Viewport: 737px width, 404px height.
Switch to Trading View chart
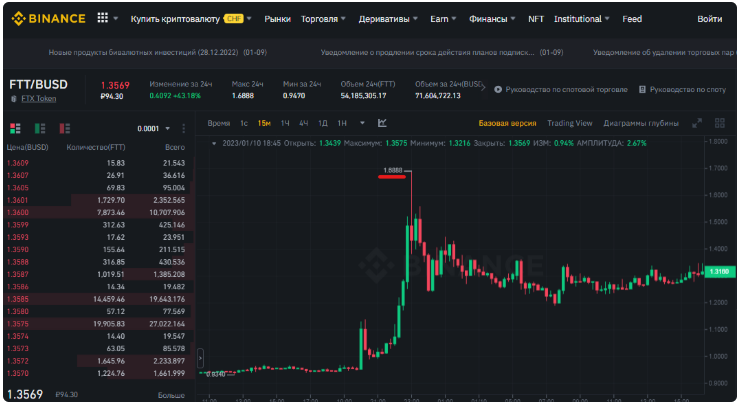click(570, 123)
